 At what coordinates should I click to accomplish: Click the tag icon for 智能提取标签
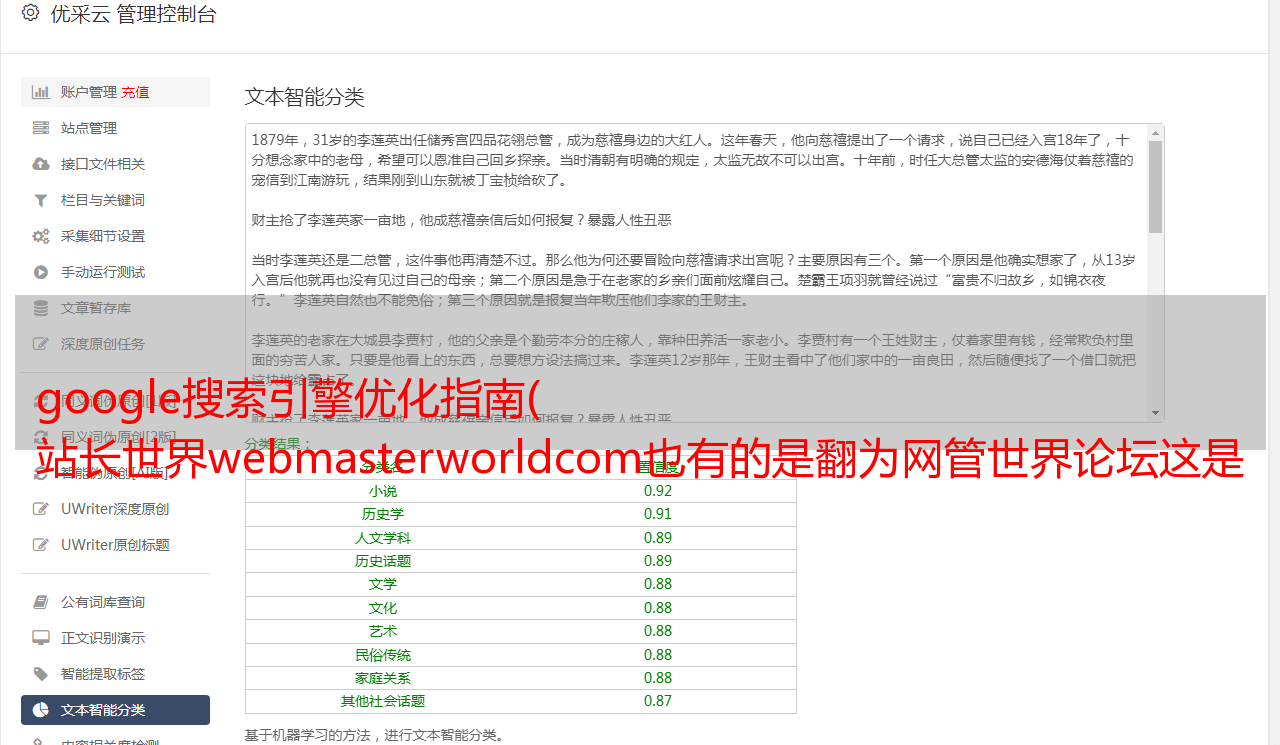tap(41, 674)
